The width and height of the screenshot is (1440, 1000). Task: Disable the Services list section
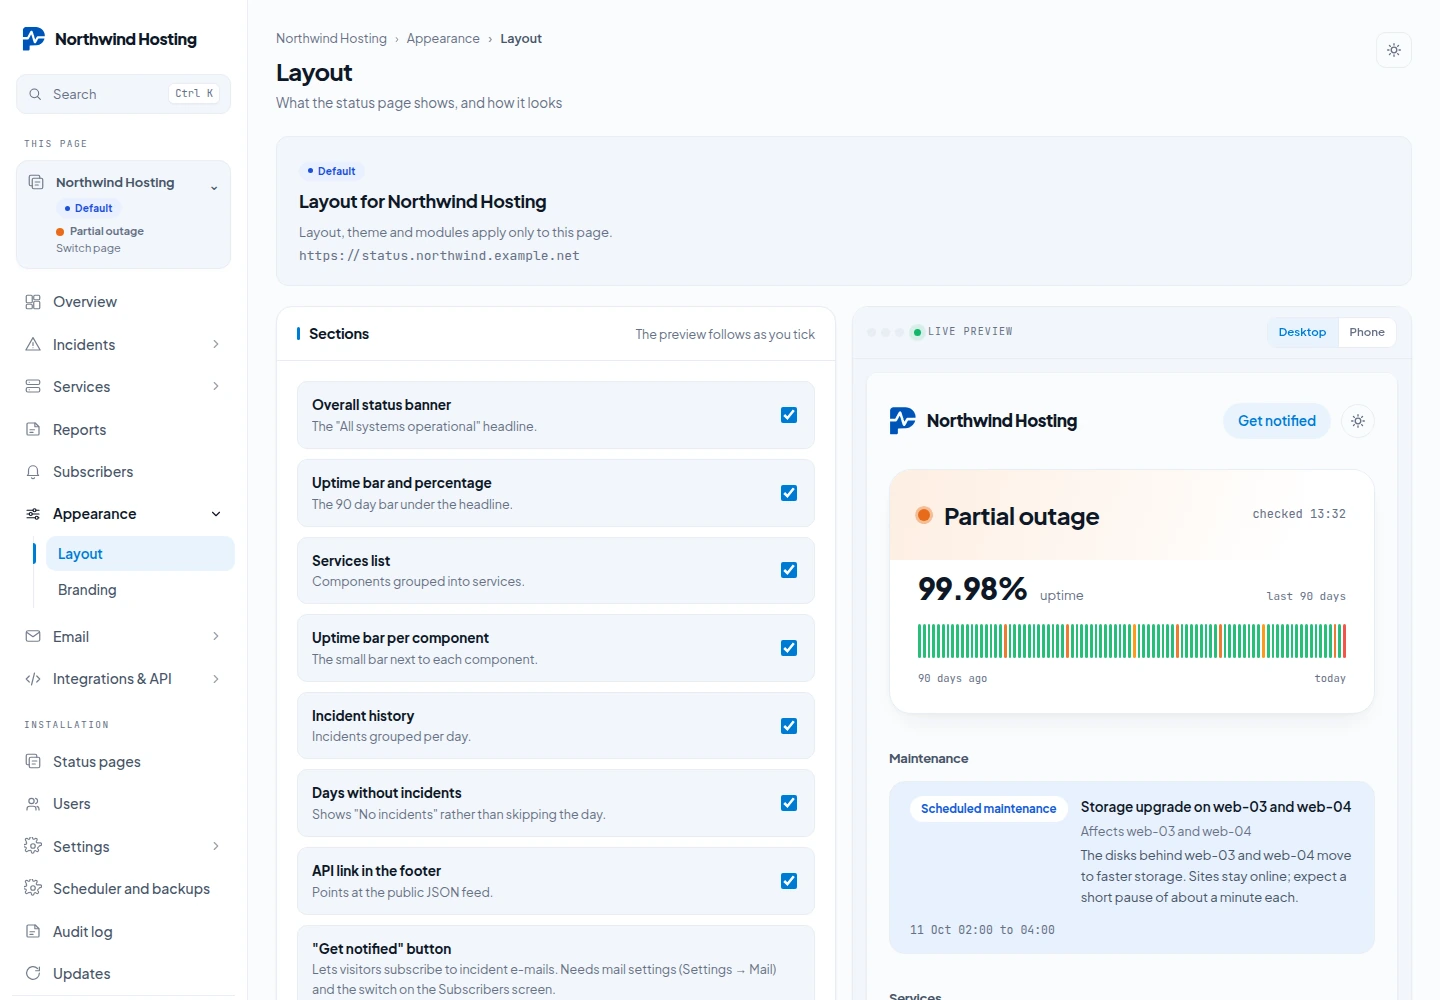click(x=789, y=570)
